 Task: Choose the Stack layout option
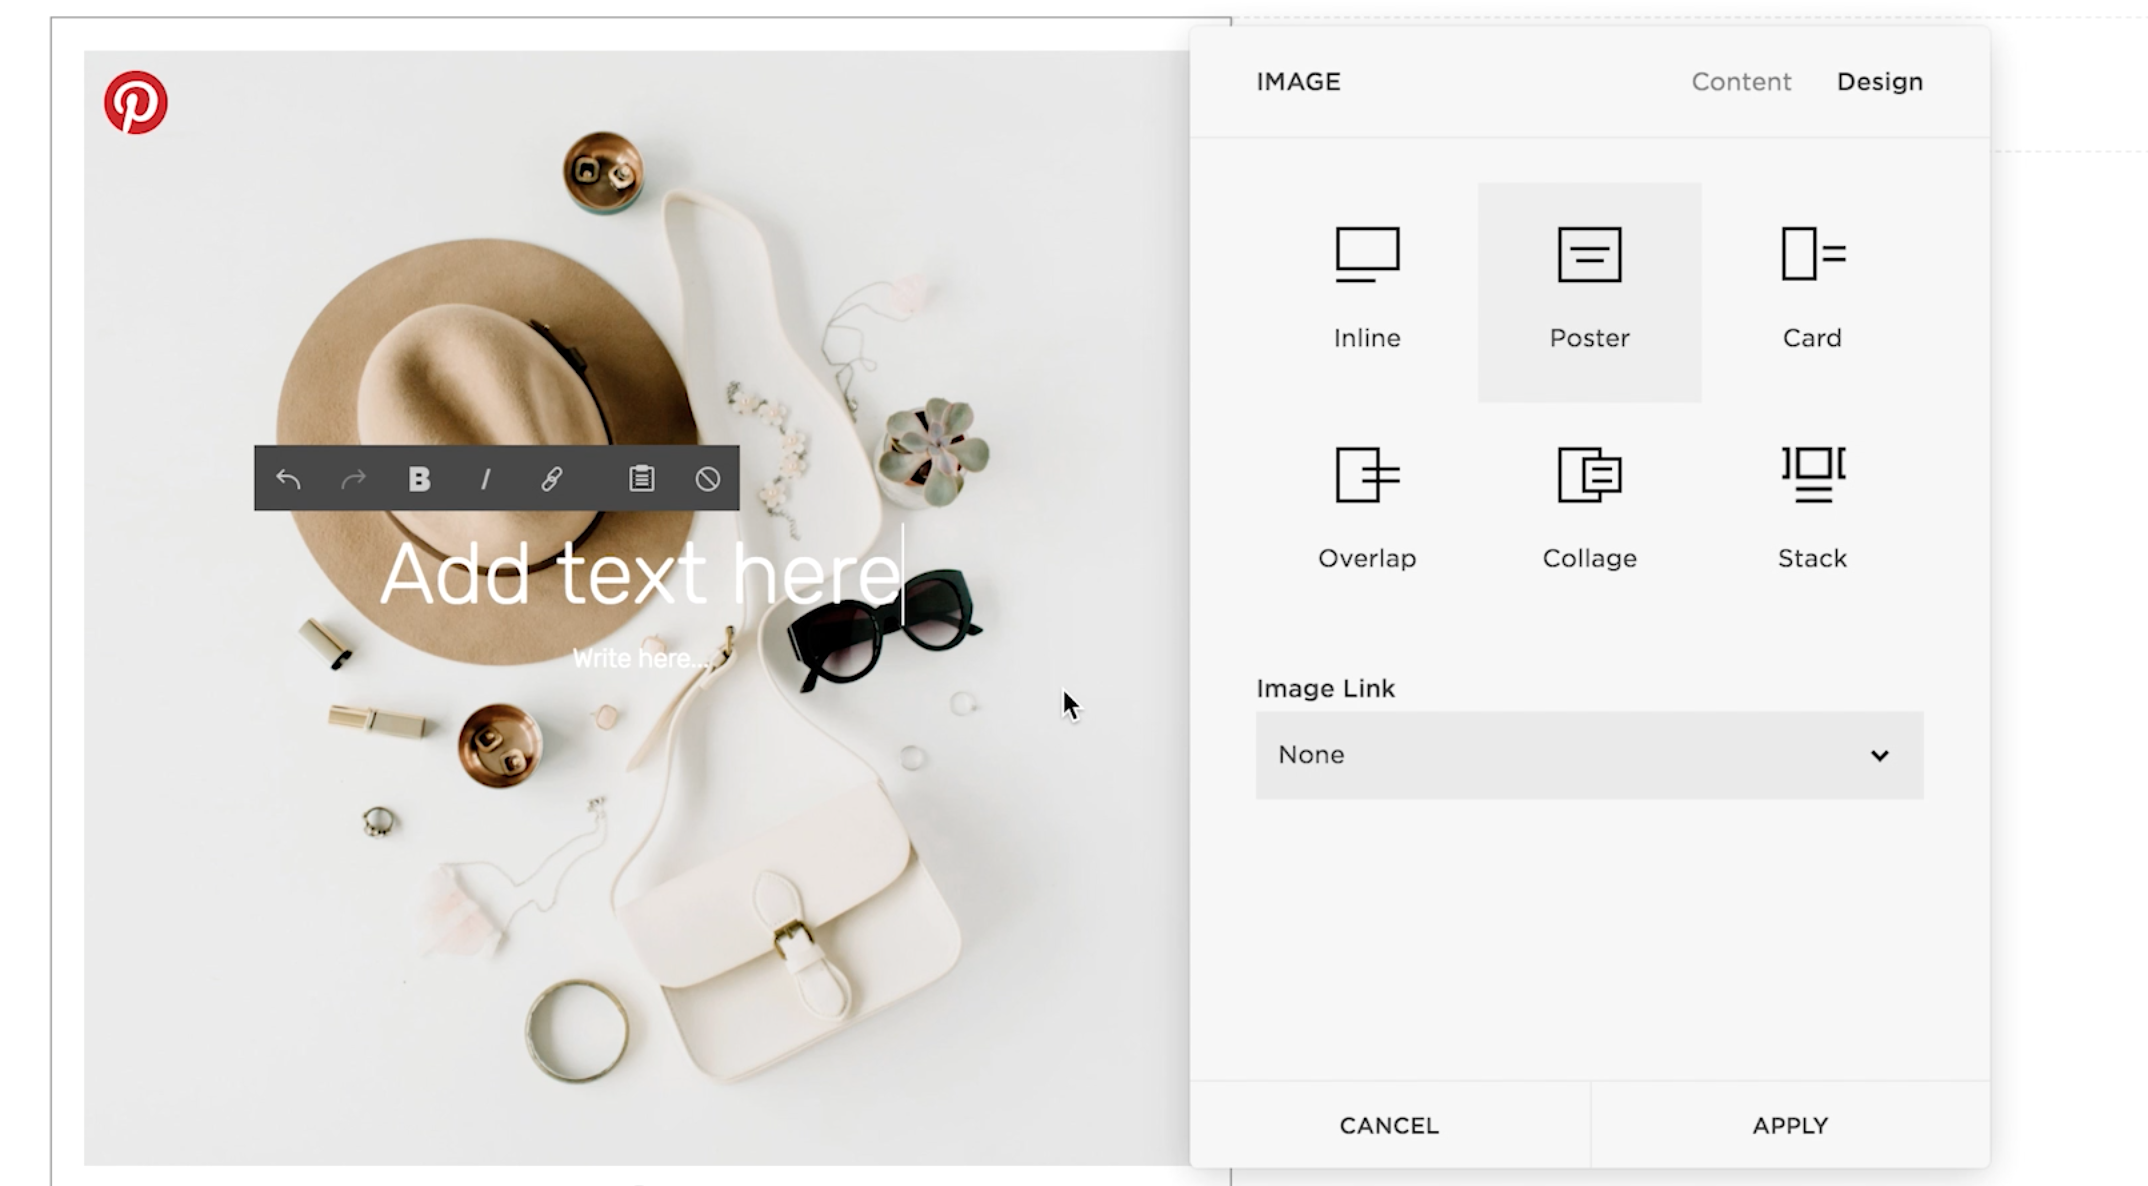1811,508
